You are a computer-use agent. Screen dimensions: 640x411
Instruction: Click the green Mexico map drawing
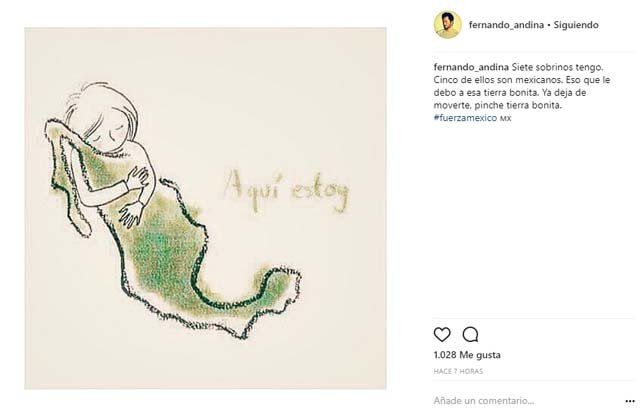(171, 229)
